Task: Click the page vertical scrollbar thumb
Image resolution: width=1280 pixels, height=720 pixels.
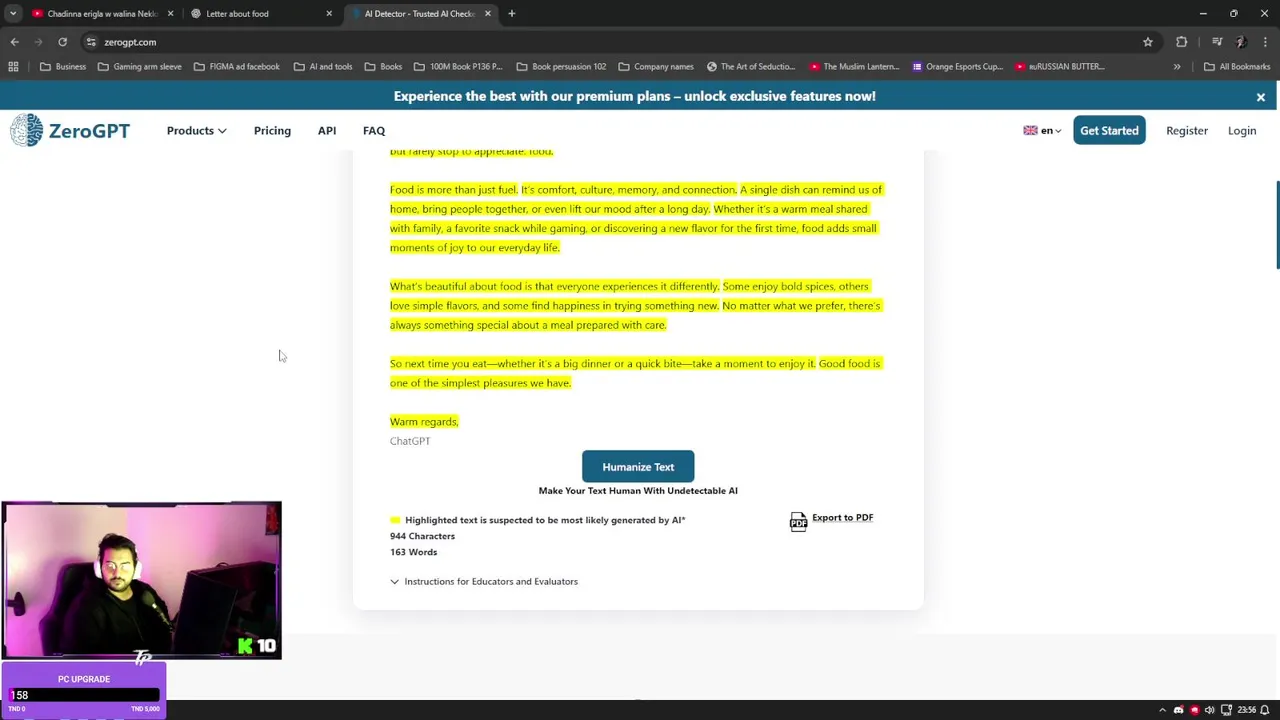Action: coord(1276,225)
